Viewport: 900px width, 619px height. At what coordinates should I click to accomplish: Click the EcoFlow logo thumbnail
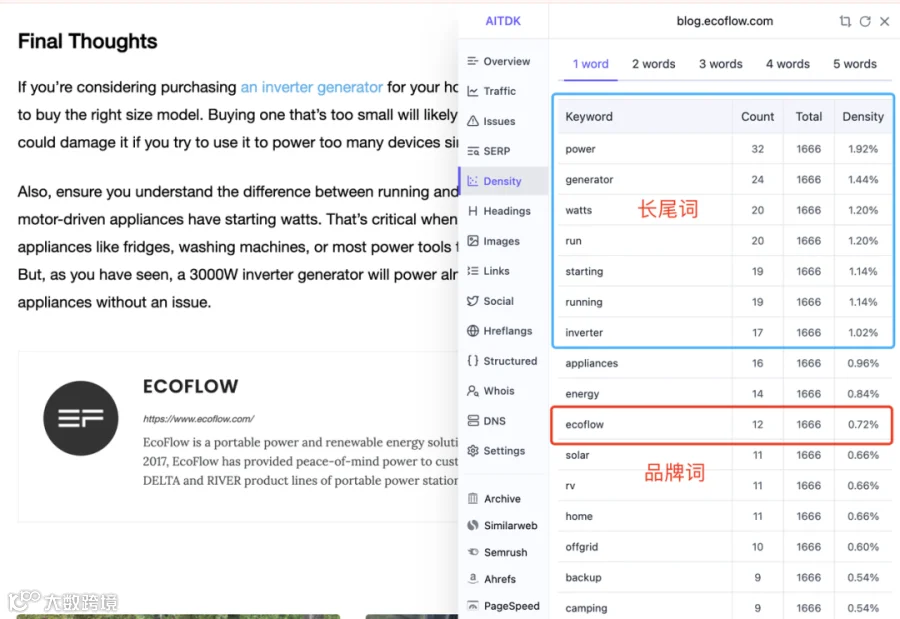81,418
